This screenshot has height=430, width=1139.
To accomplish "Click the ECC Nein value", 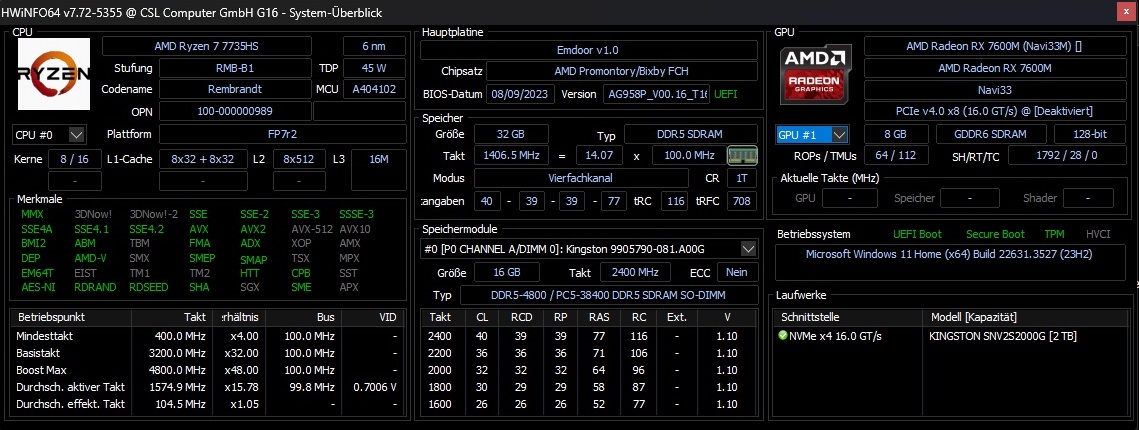I will click(x=738, y=272).
